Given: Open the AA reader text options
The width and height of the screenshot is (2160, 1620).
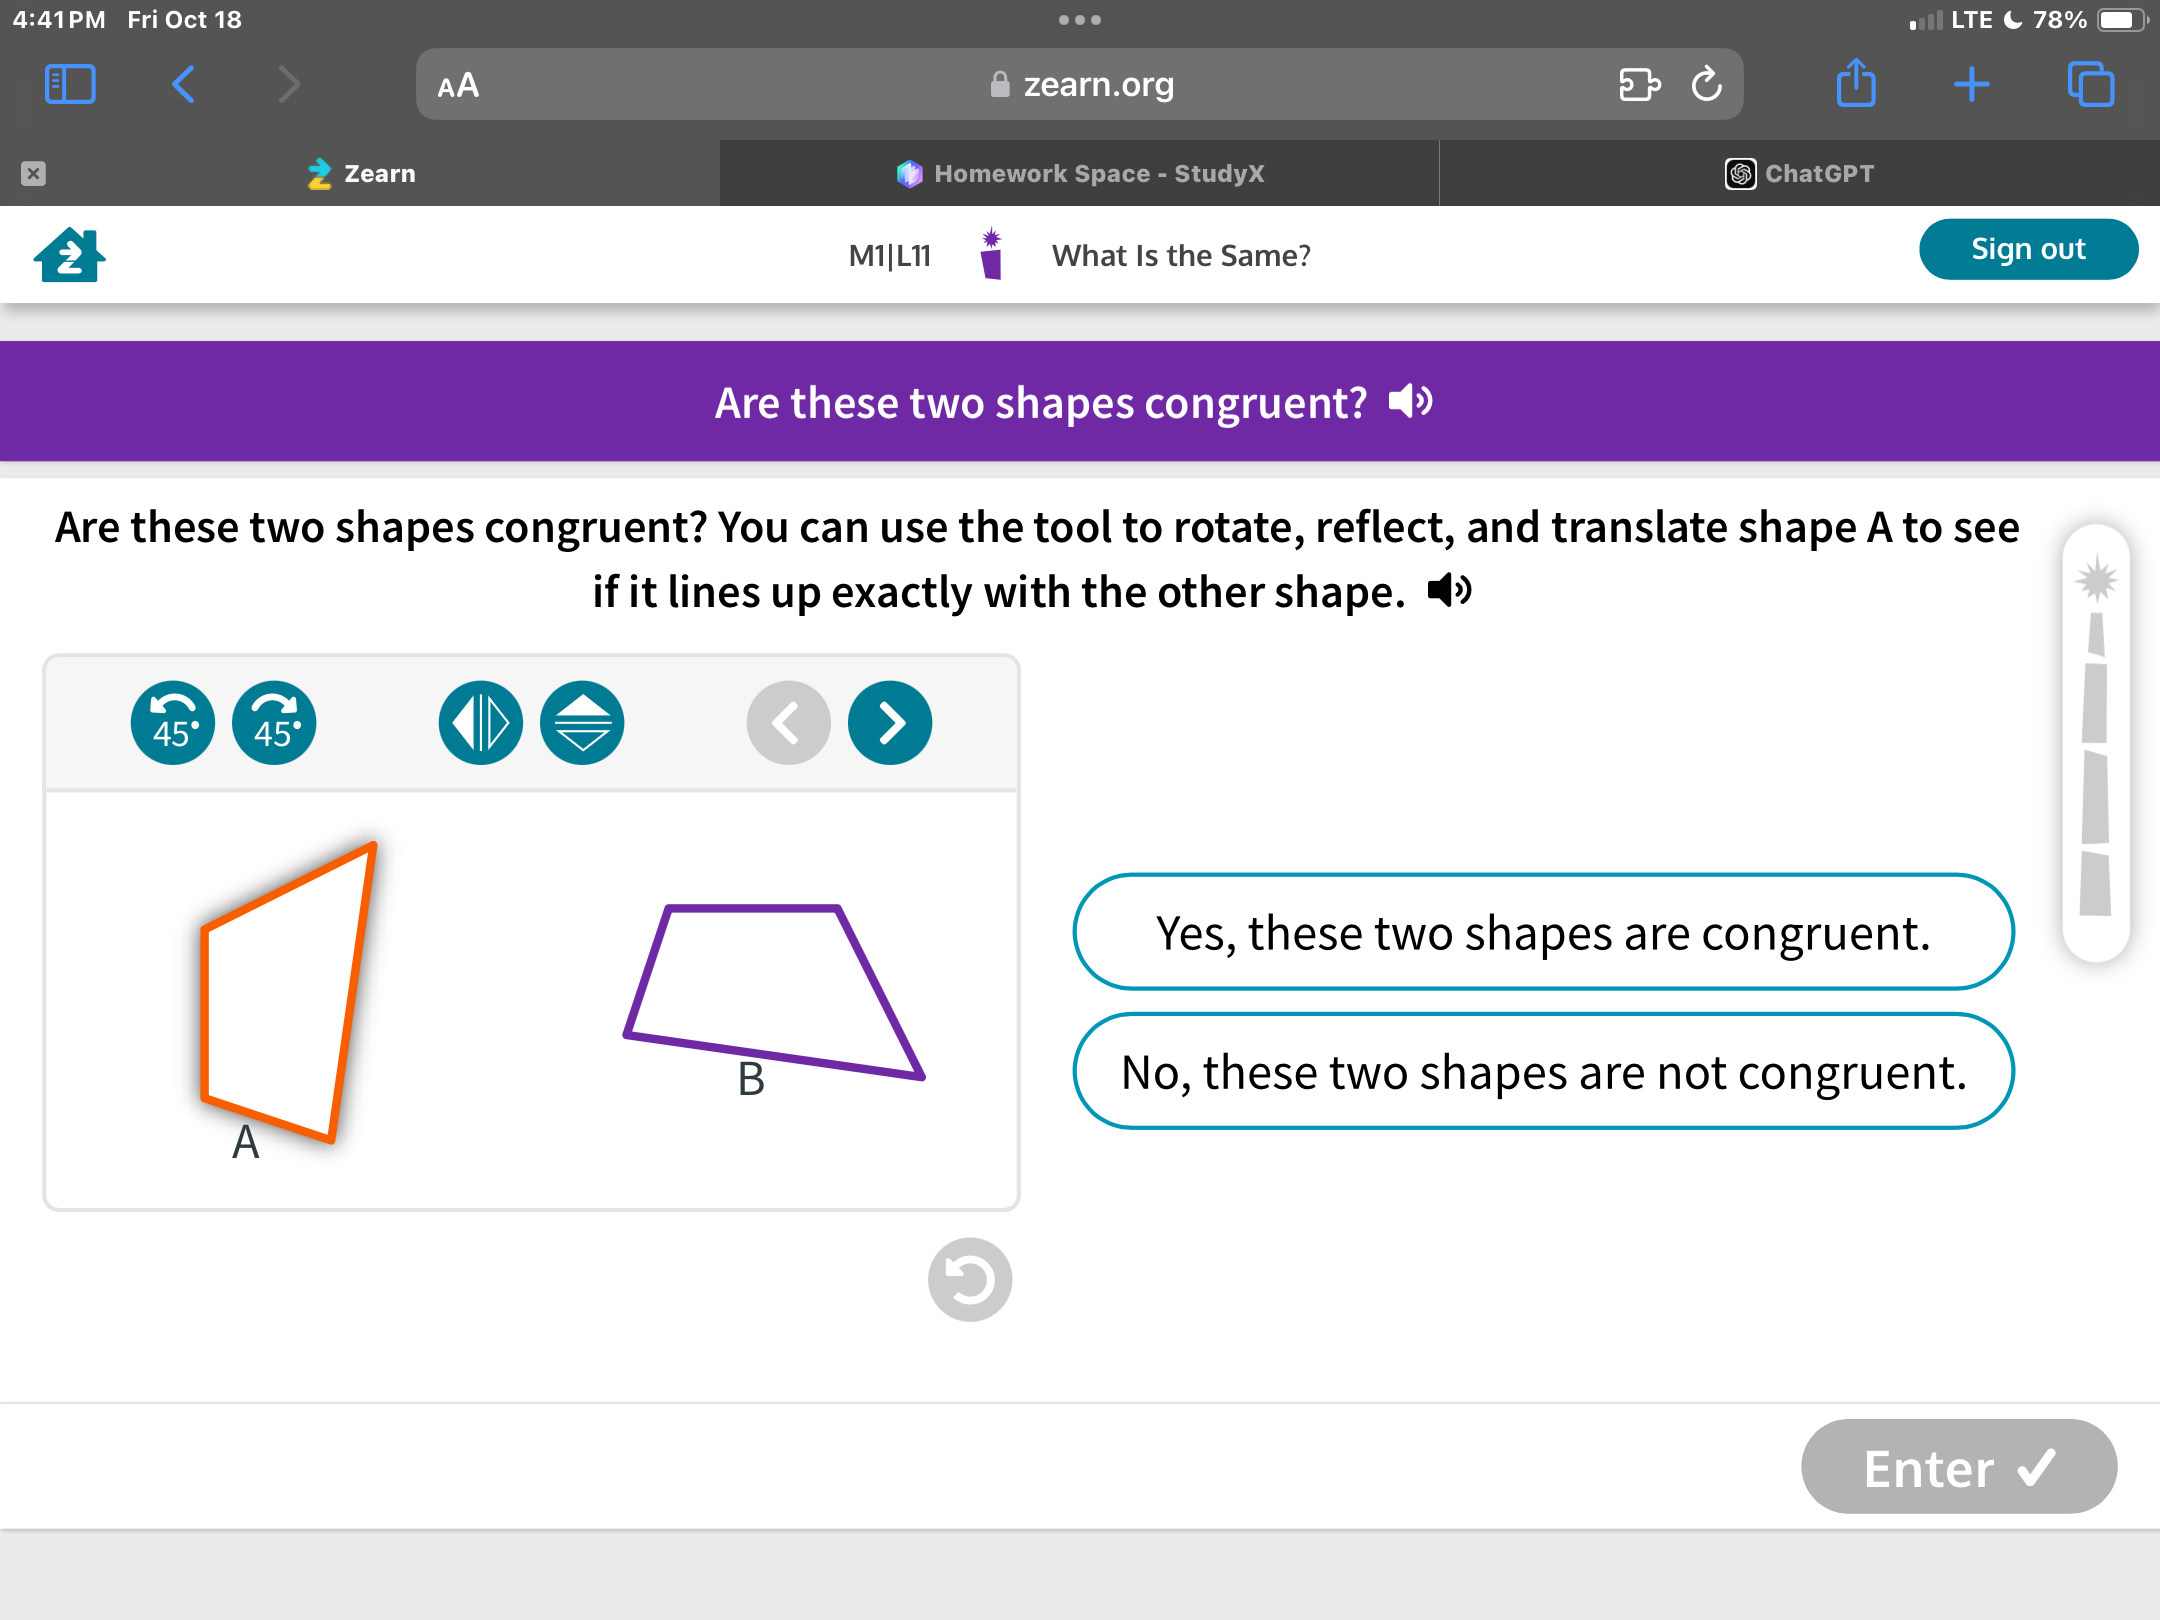Looking at the screenshot, I should [458, 86].
